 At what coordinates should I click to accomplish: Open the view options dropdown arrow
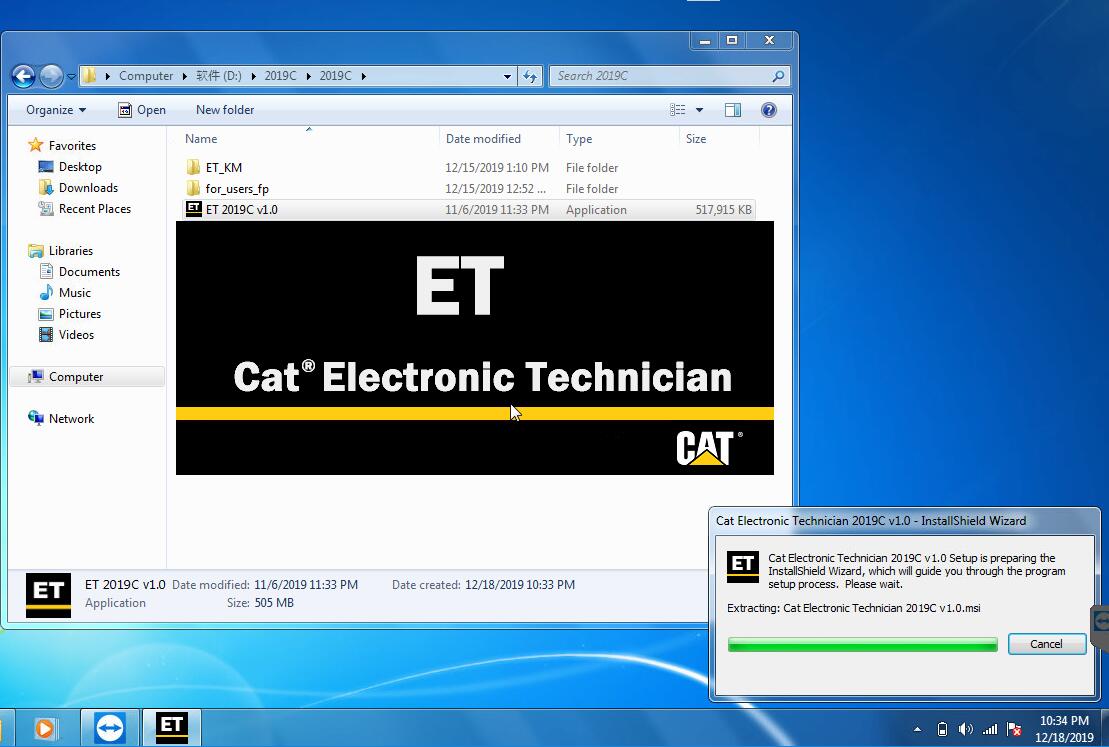[699, 110]
